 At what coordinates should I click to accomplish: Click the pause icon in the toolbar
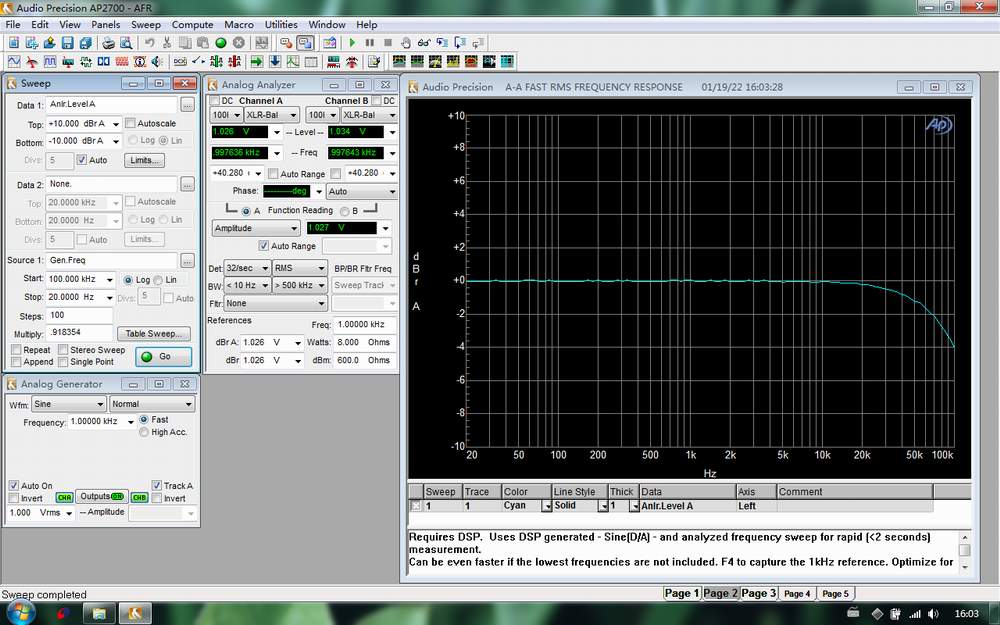[x=370, y=43]
